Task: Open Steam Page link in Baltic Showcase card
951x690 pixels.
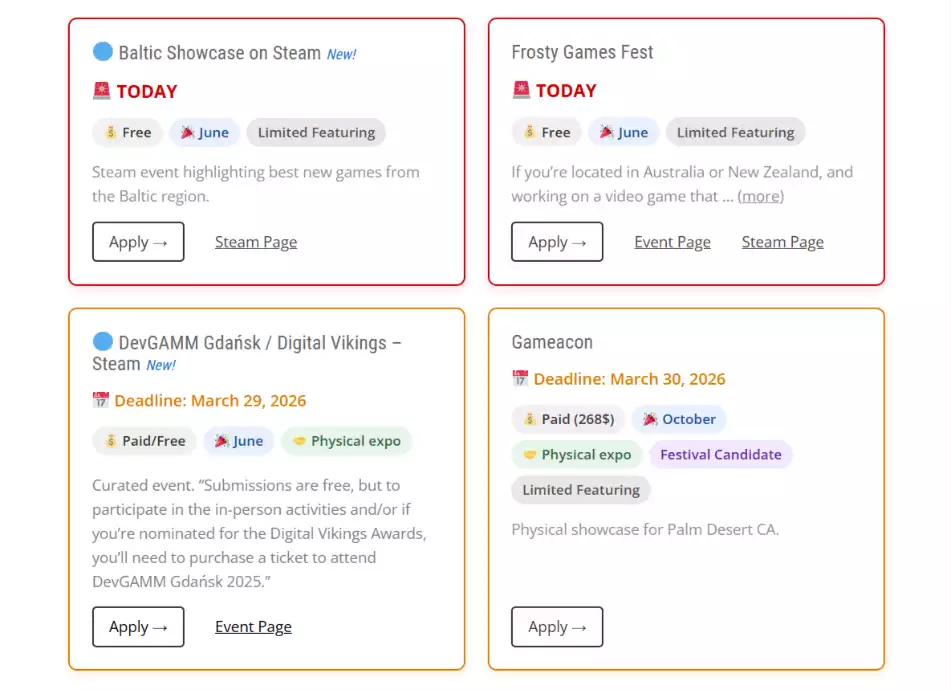Action: click(256, 242)
